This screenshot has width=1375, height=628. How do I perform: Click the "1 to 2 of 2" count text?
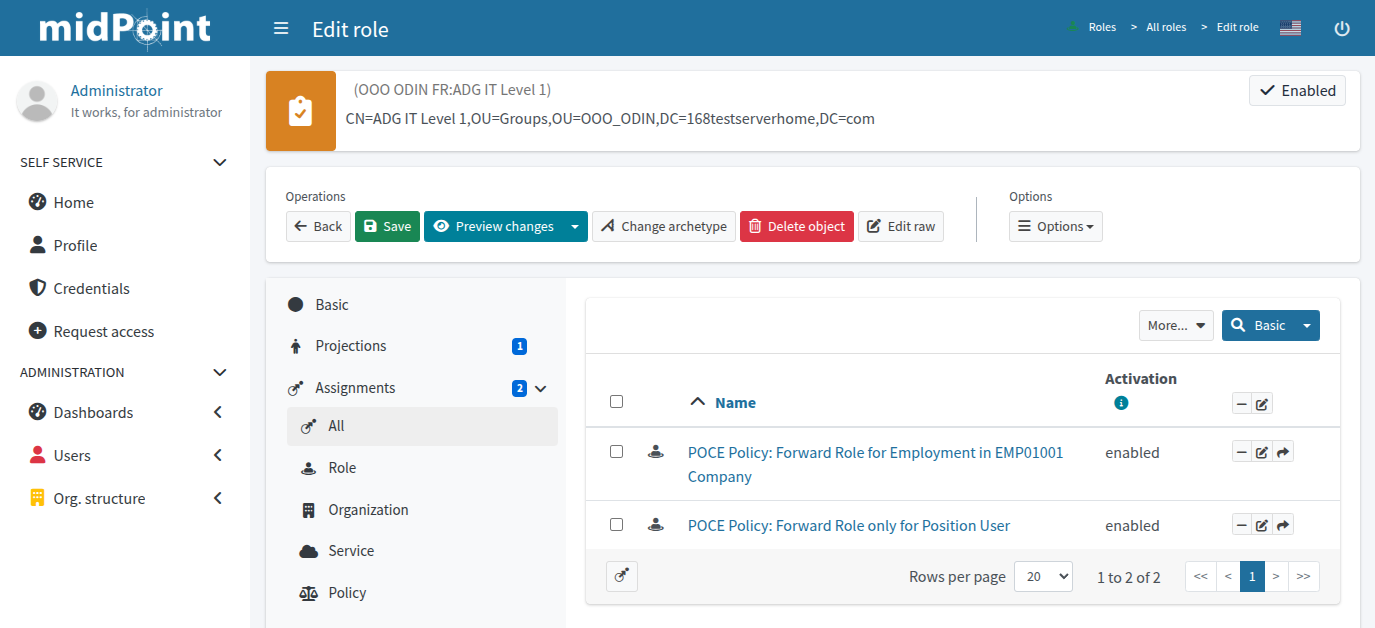tap(1129, 577)
